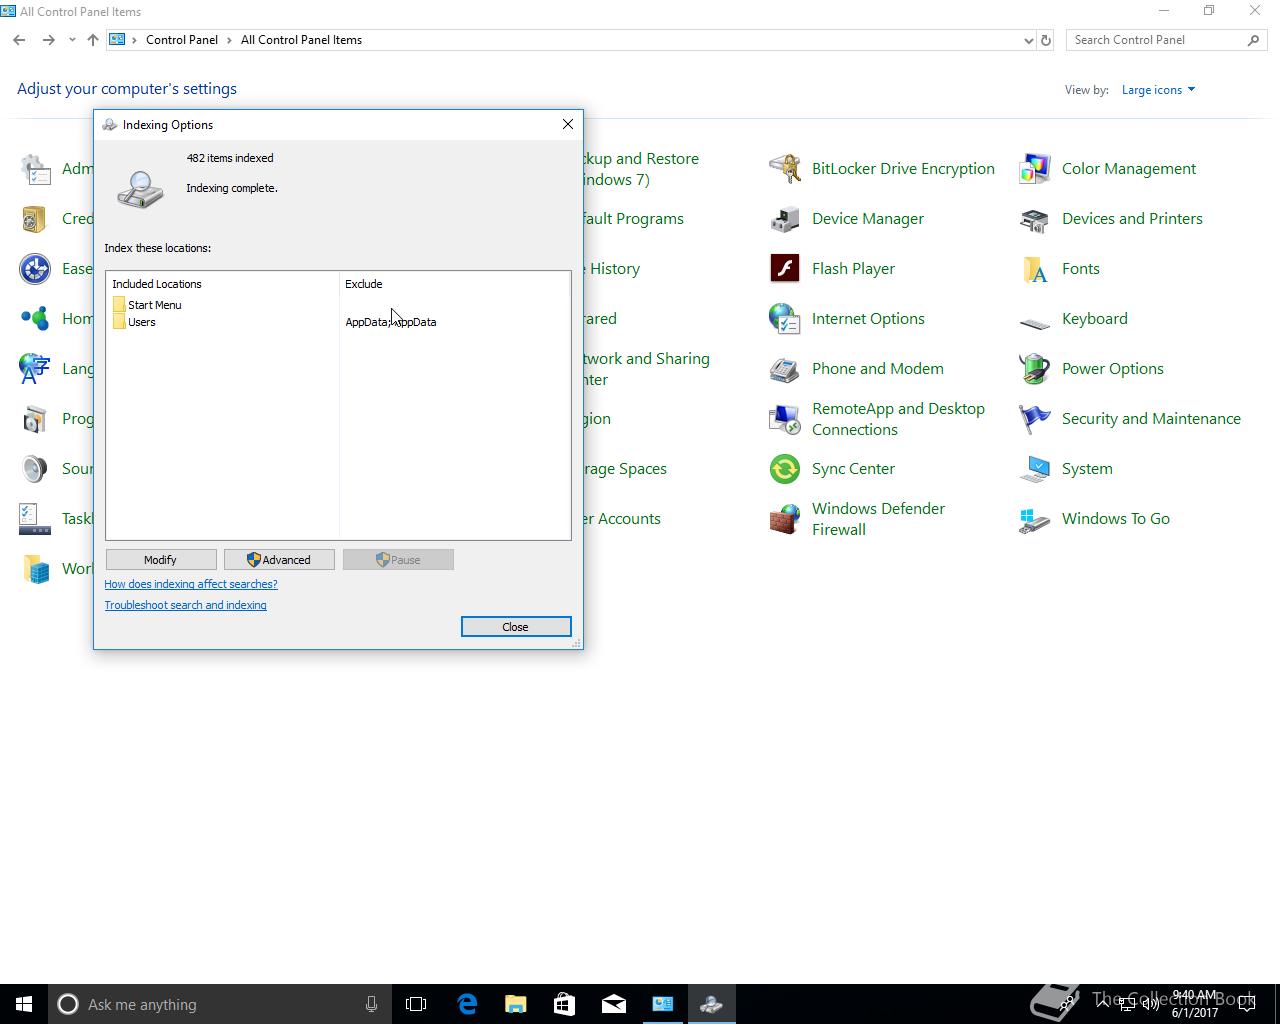1280x1024 pixels.
Task: Open Microsoft Edge from taskbar
Action: pyautogui.click(x=467, y=1004)
